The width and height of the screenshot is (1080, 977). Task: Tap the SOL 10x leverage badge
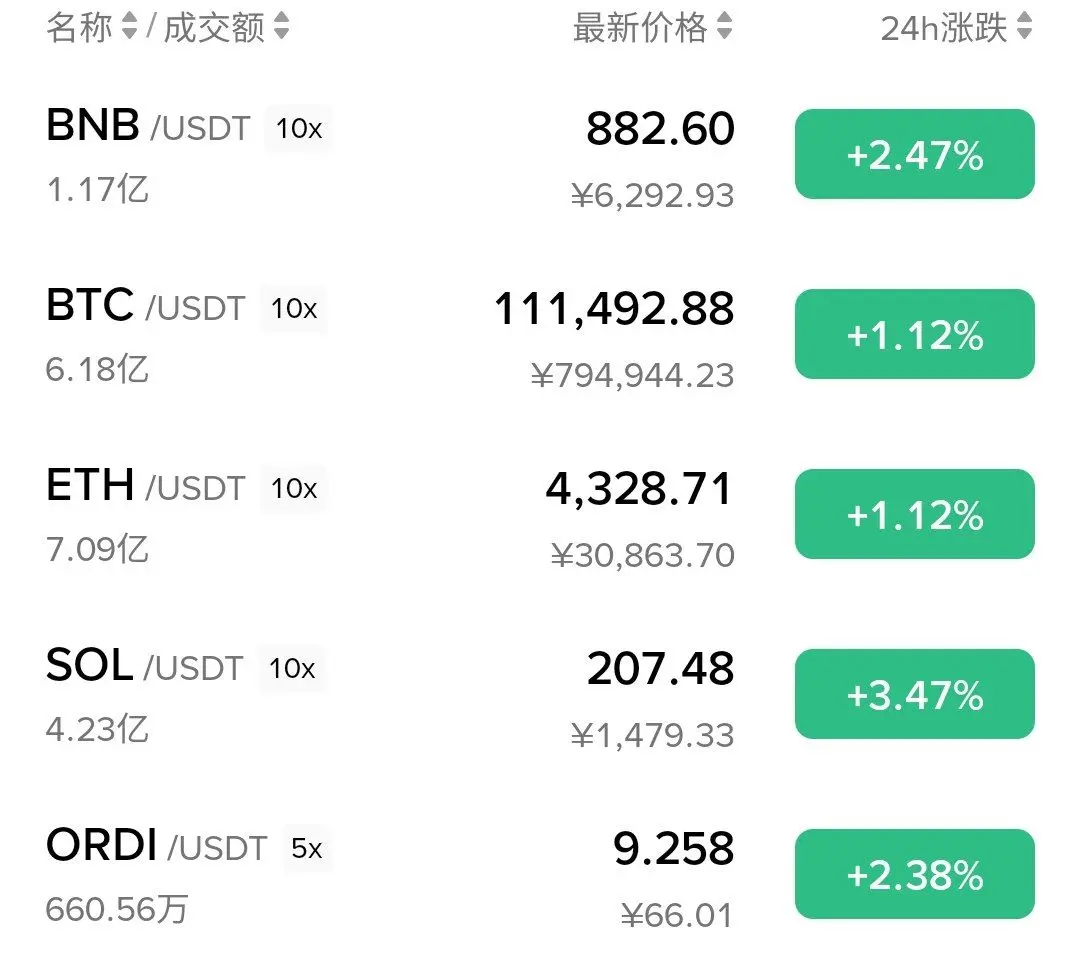click(292, 668)
